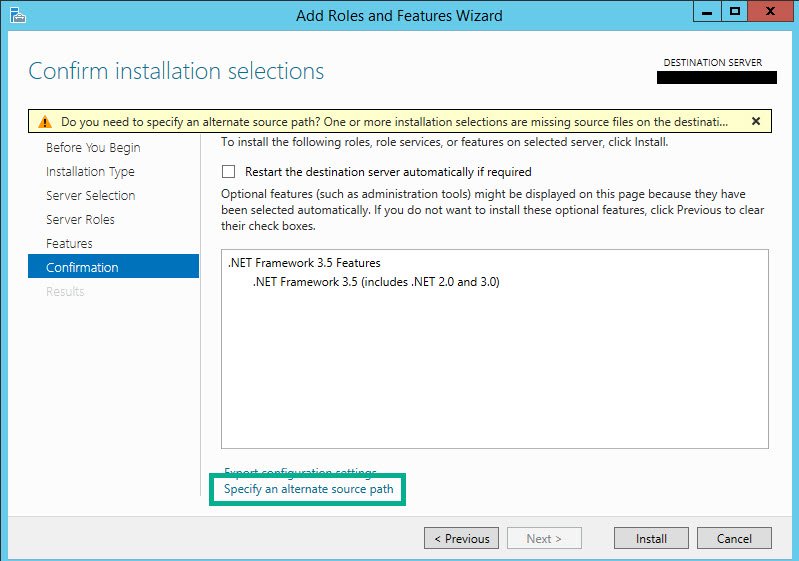
Task: Maximize the wizard window
Action: [734, 12]
